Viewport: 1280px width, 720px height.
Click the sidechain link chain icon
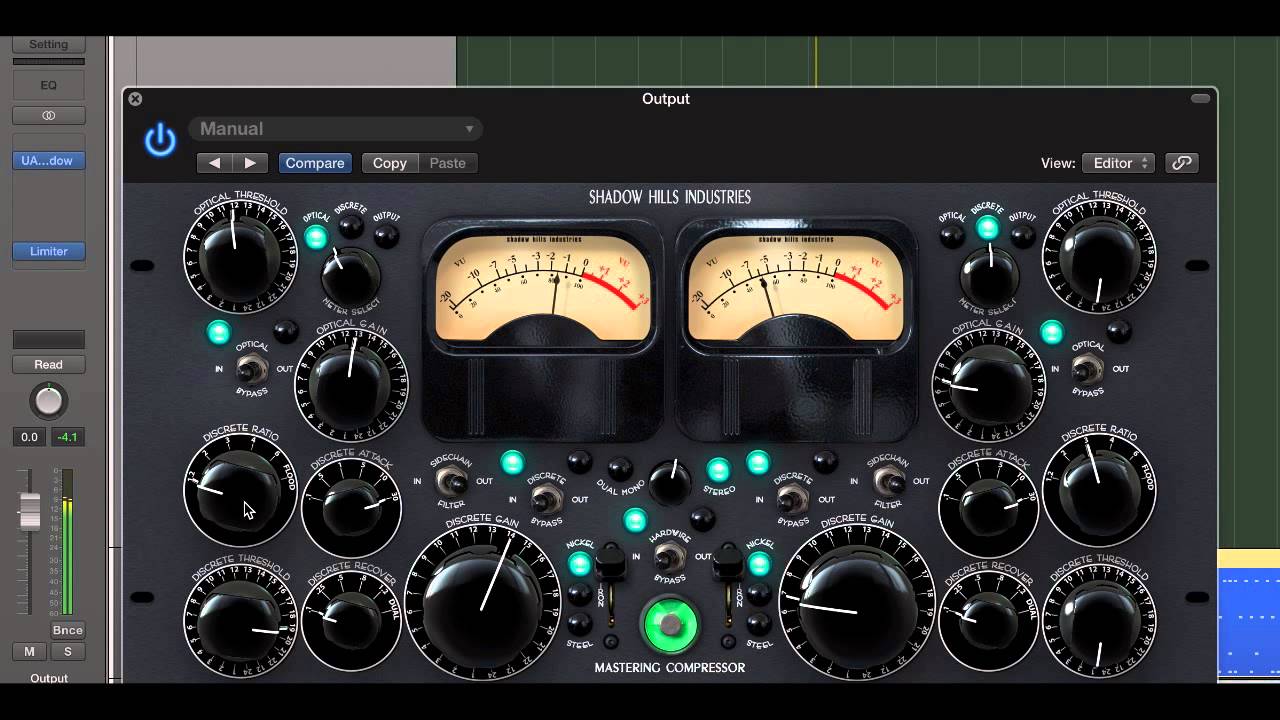(1182, 163)
